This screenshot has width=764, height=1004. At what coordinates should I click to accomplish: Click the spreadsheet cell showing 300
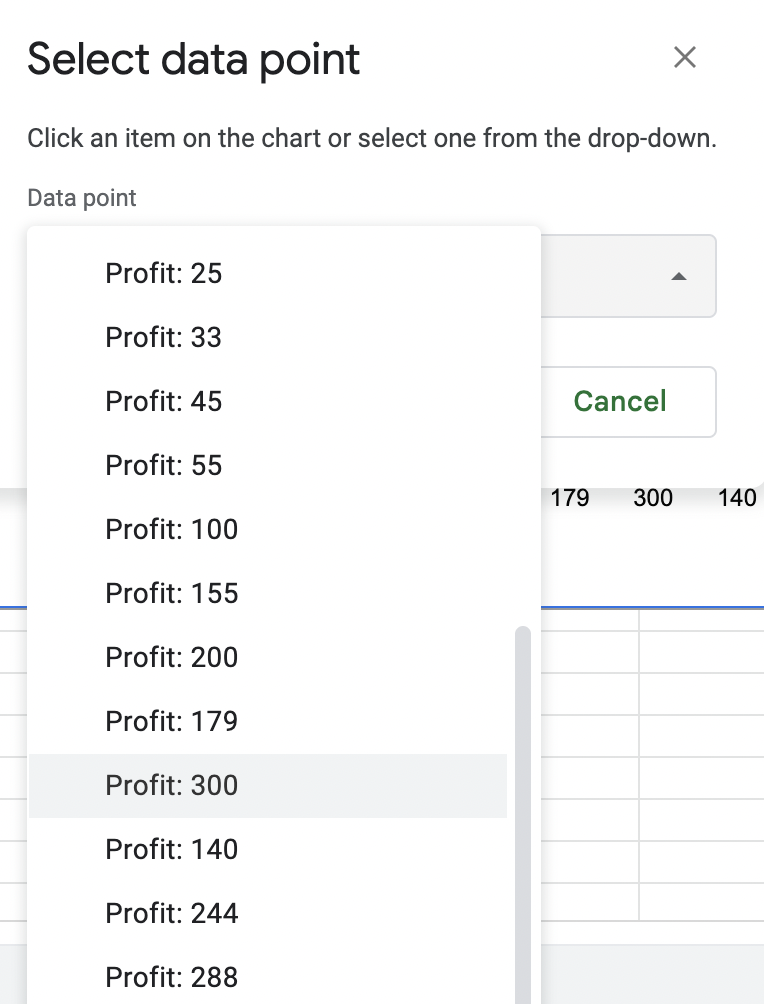click(x=653, y=497)
